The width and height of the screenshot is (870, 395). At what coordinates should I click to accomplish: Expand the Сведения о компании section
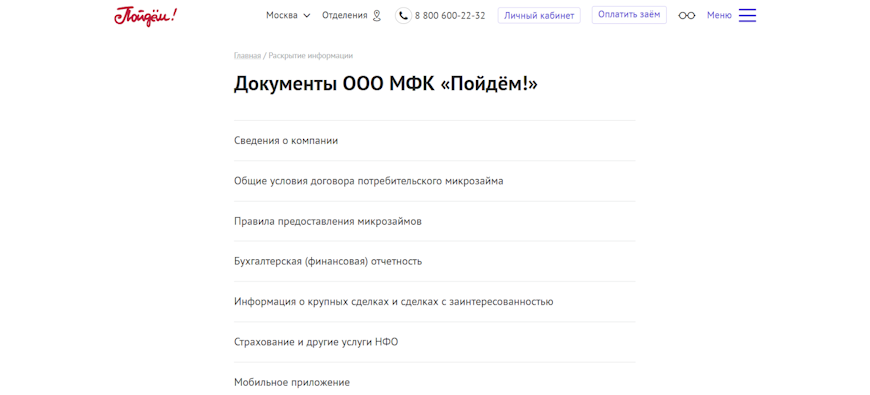pos(434,141)
